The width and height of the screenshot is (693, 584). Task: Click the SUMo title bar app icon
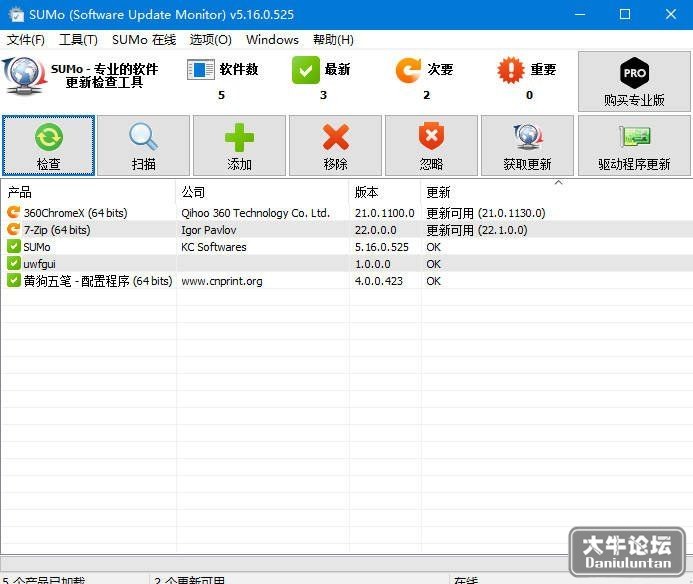(x=16, y=15)
